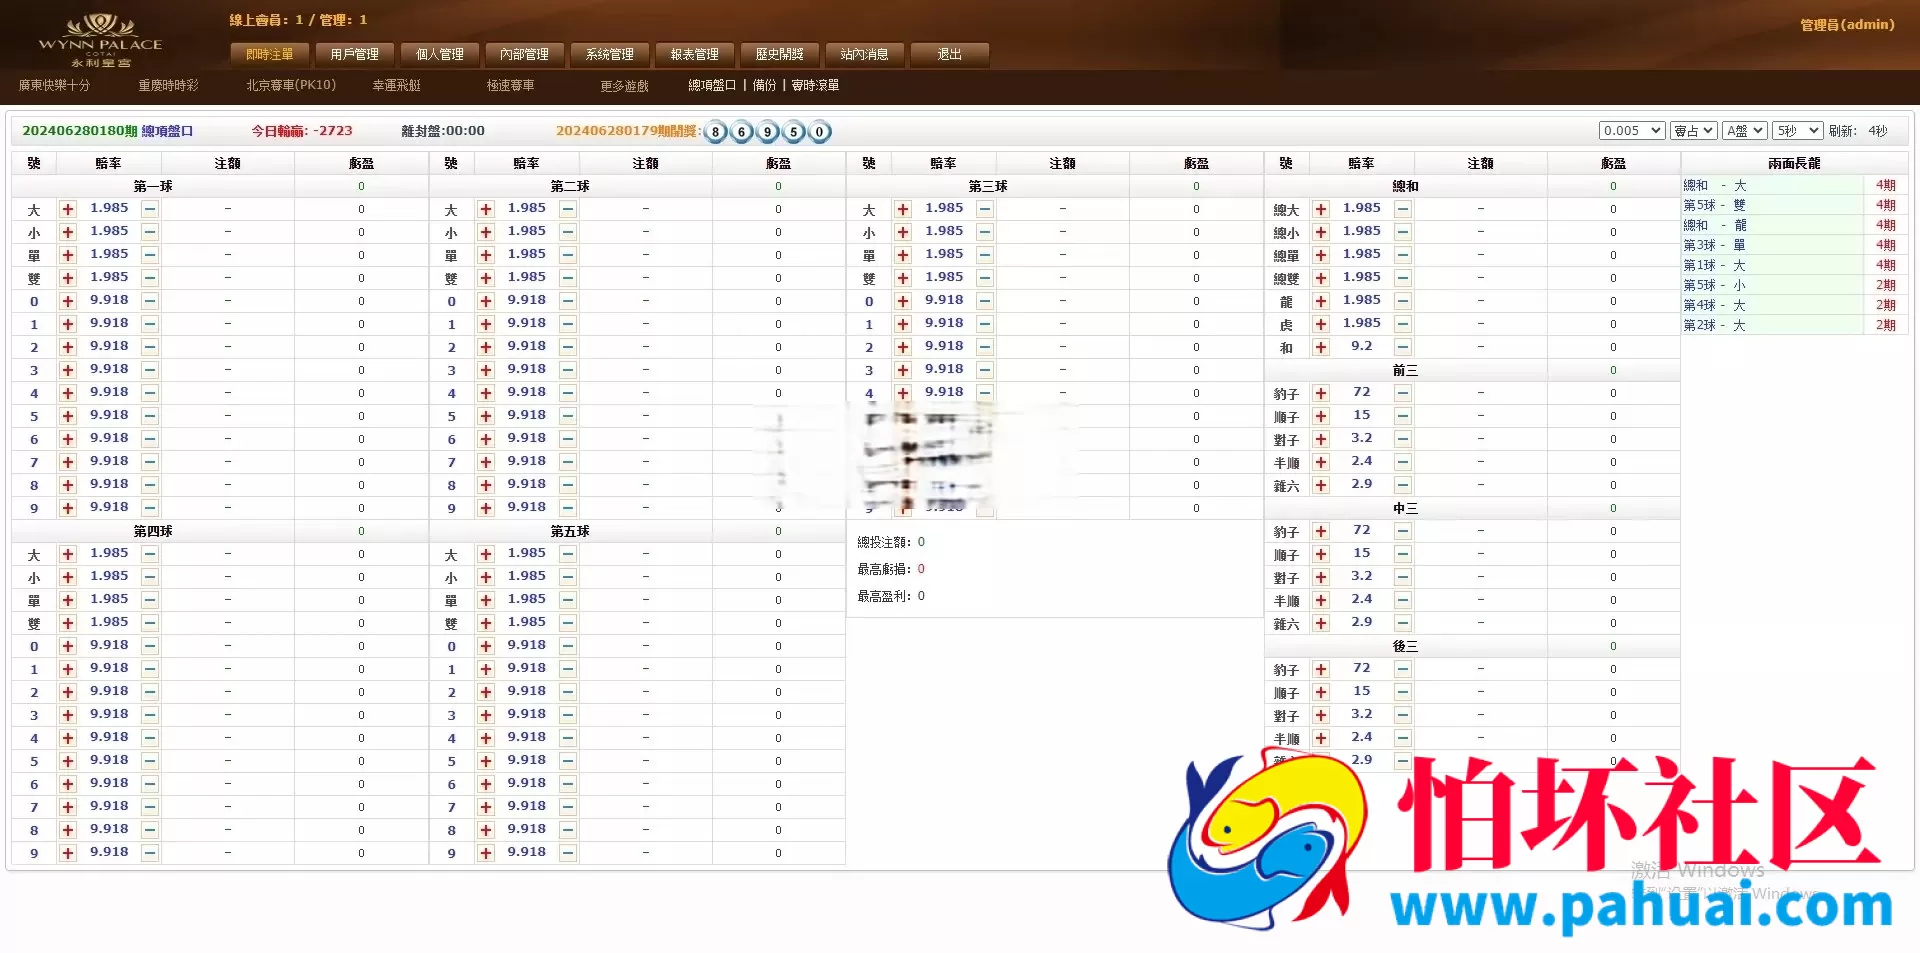Click the plus icon for 中三 對子
1920x953 pixels.
1321,577
